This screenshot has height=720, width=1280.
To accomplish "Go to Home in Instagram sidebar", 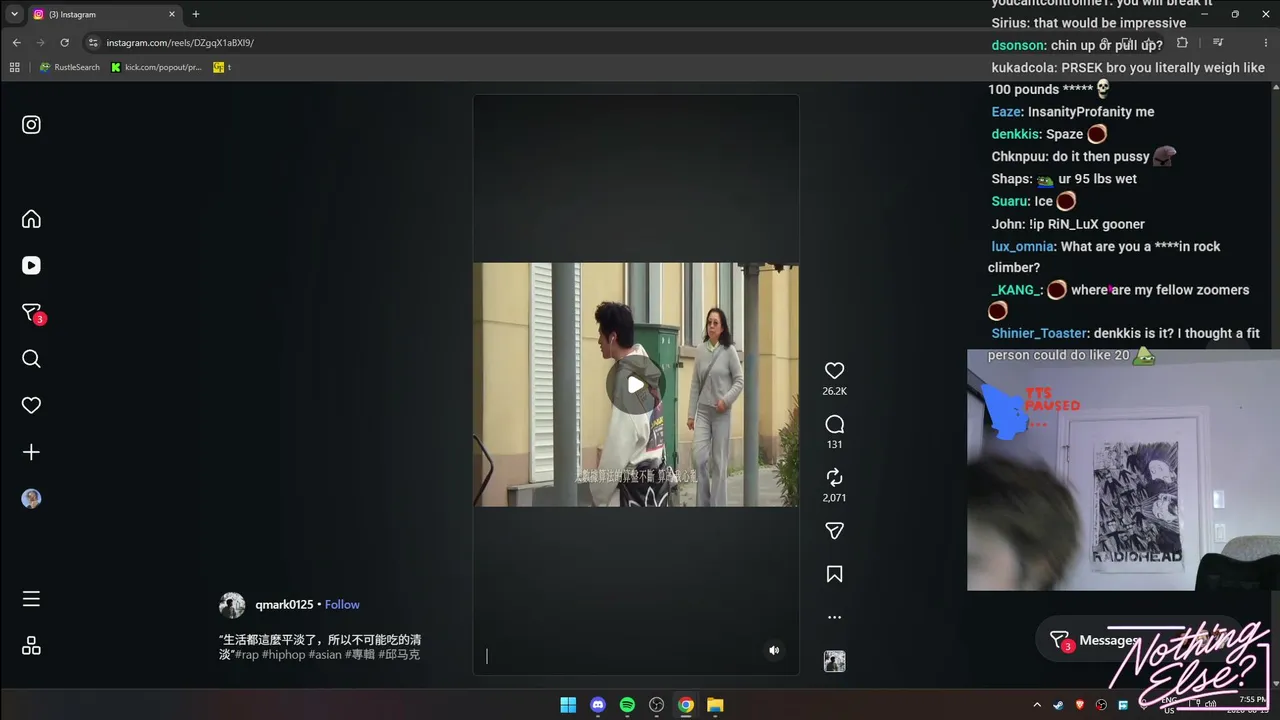I will [x=31, y=219].
